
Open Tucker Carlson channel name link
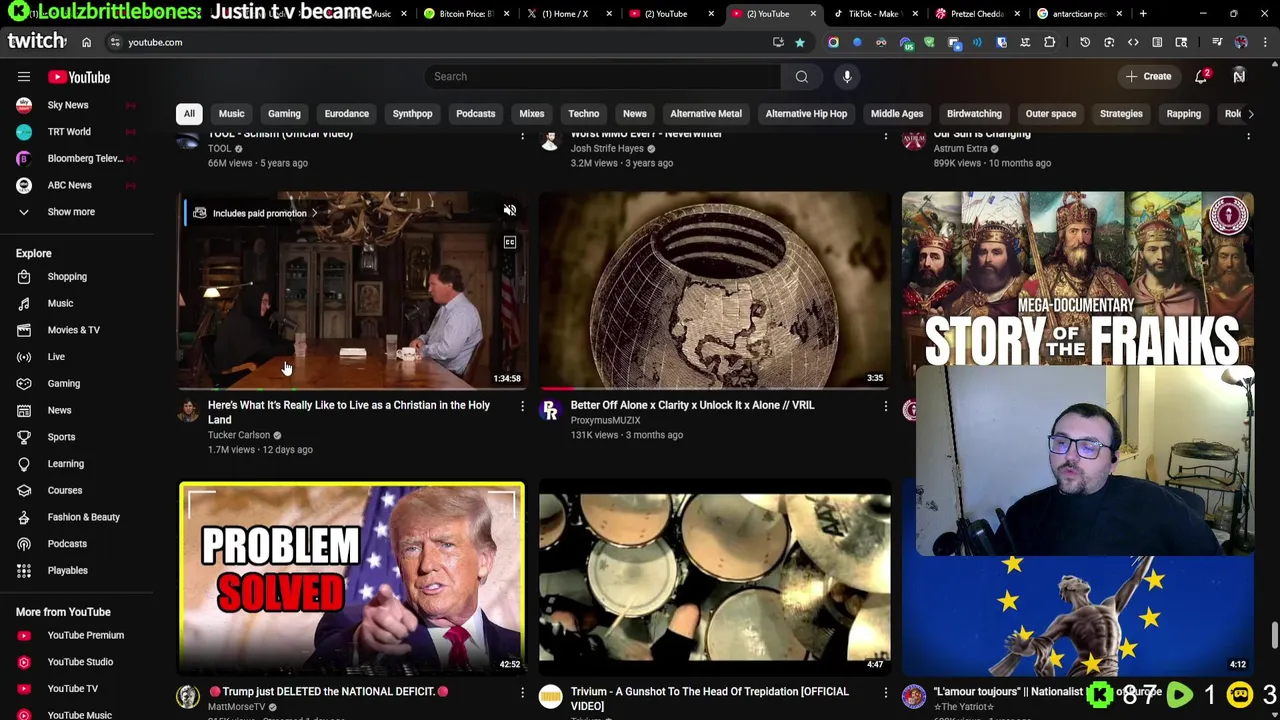(x=239, y=435)
